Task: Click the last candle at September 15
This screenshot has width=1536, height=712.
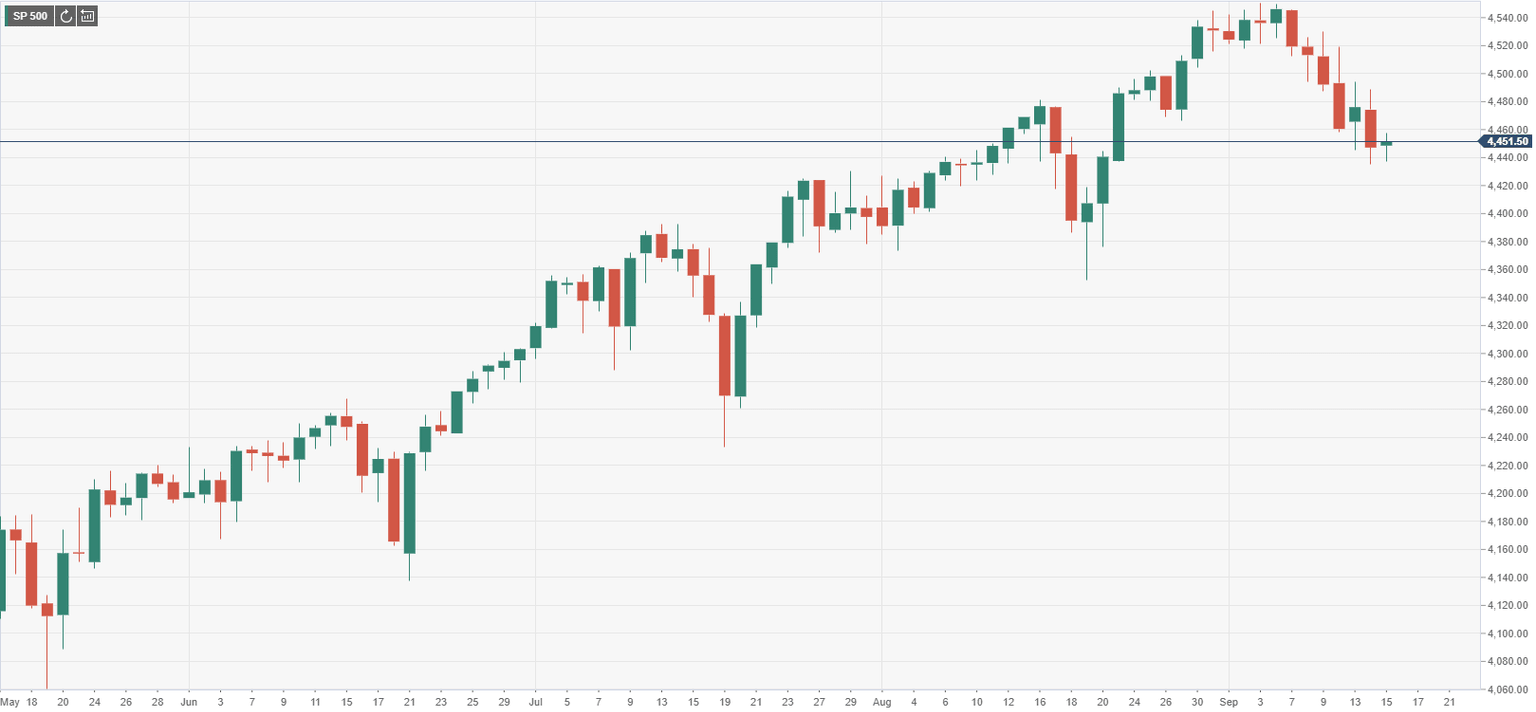Action: (1386, 144)
